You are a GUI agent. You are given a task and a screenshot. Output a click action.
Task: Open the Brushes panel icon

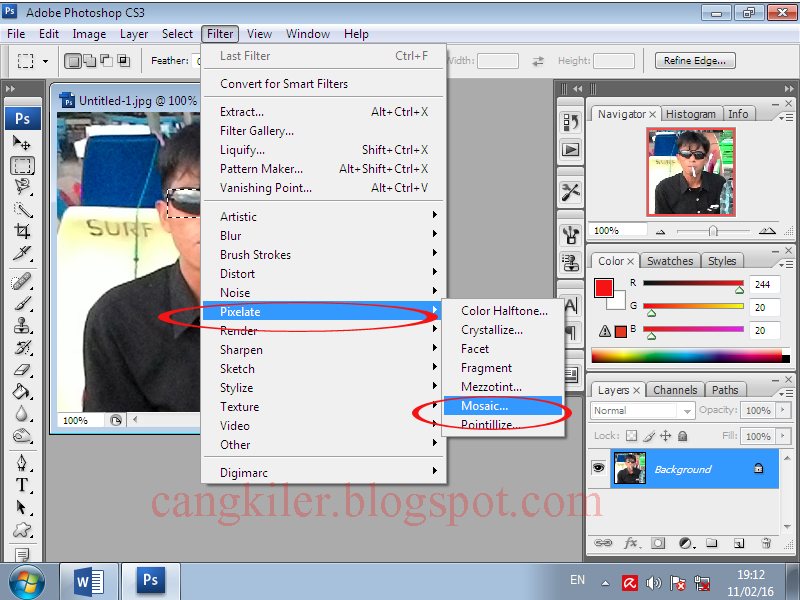pos(570,235)
